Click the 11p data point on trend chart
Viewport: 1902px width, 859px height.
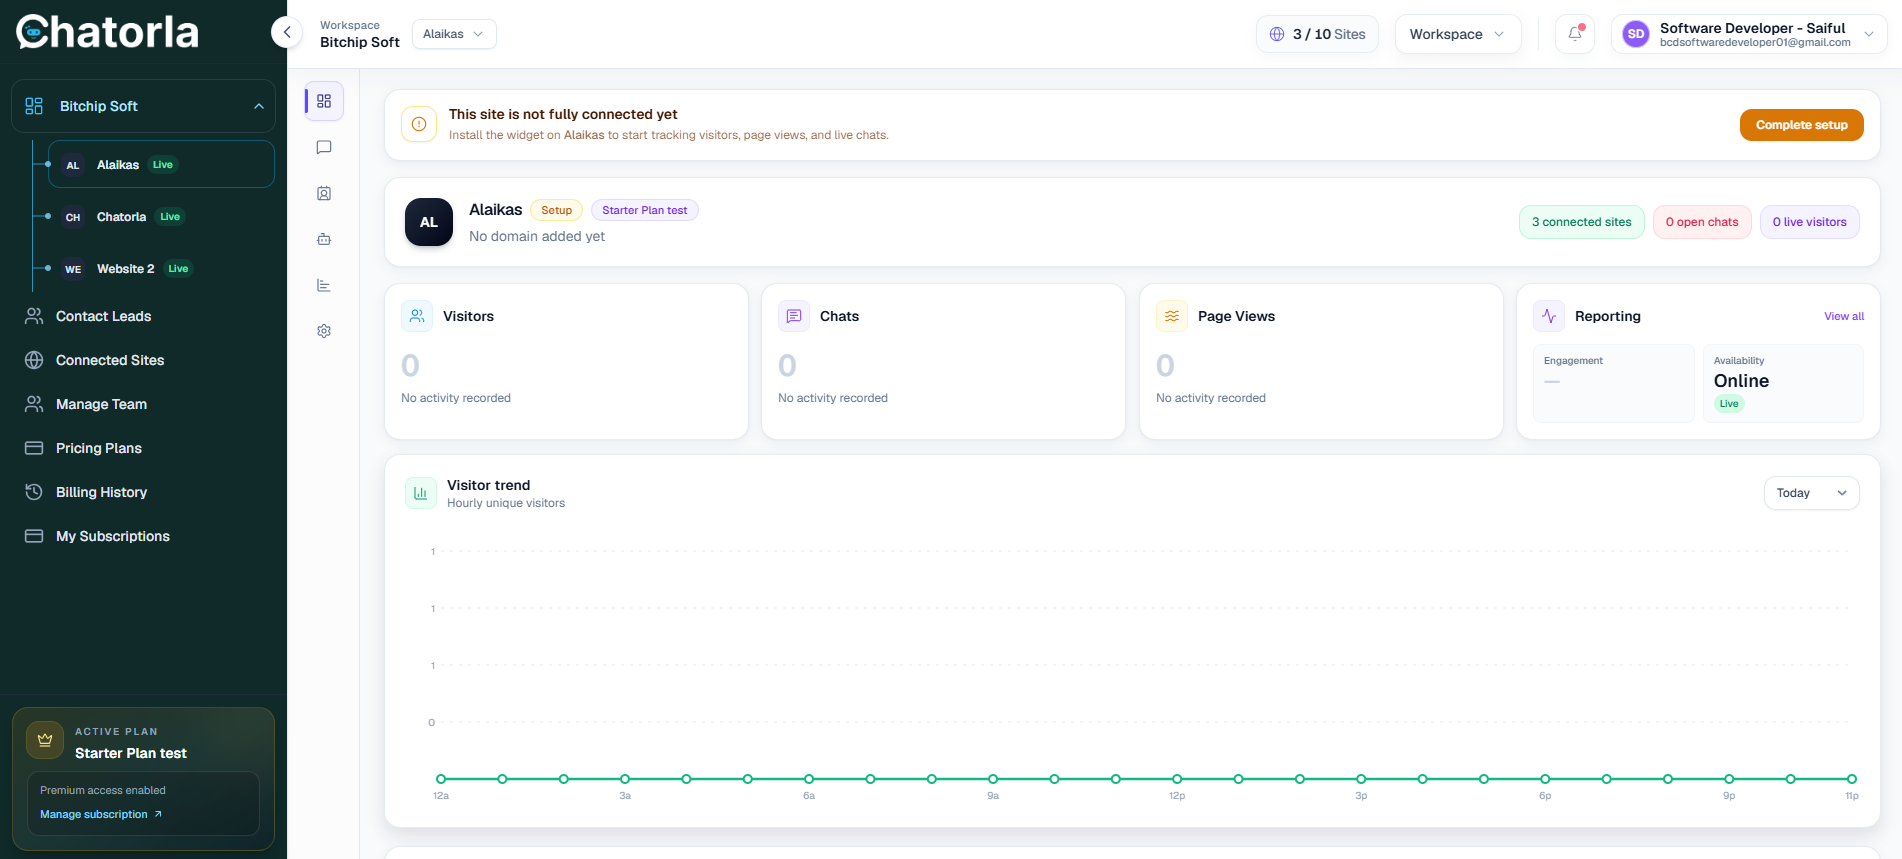(x=1851, y=778)
